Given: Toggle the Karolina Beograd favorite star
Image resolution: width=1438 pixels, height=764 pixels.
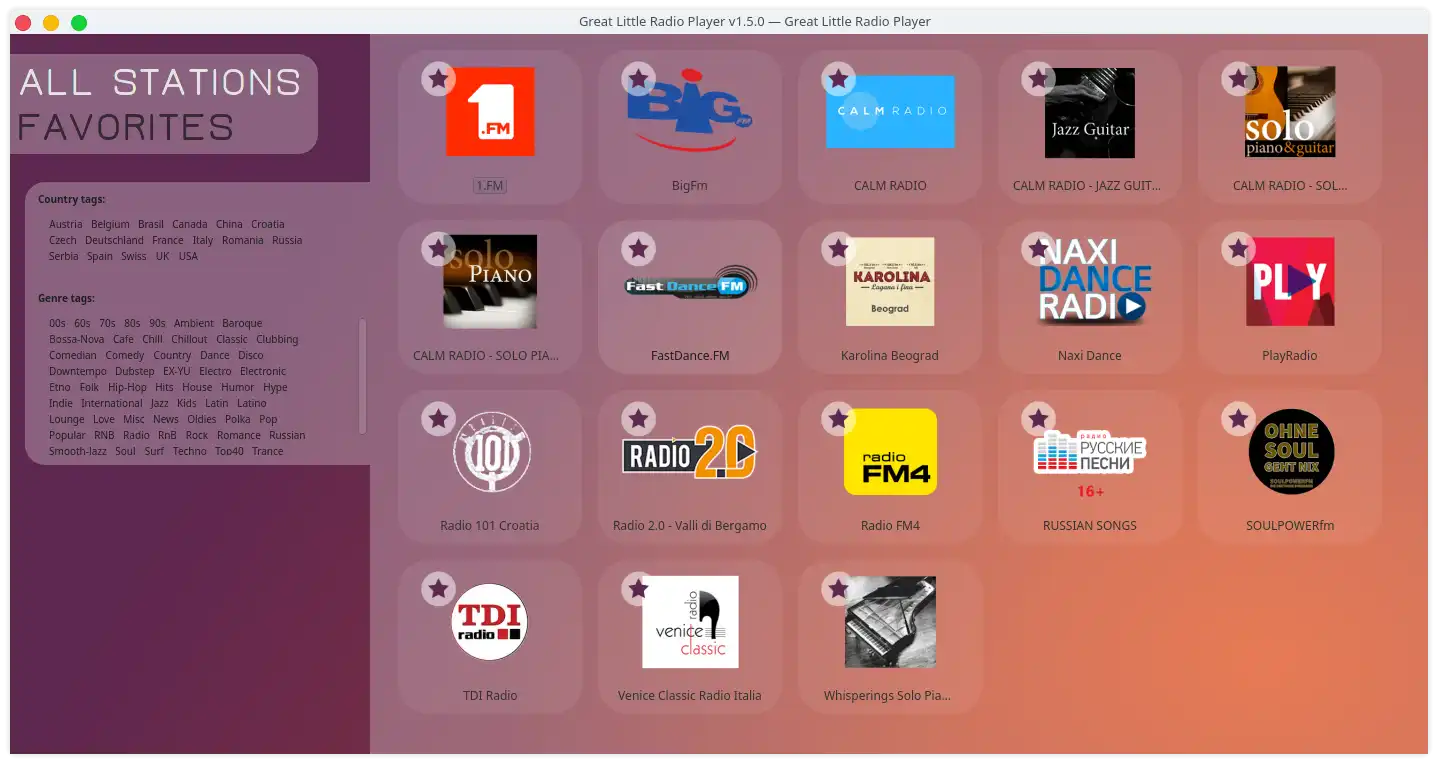Looking at the screenshot, I should pyautogui.click(x=838, y=248).
